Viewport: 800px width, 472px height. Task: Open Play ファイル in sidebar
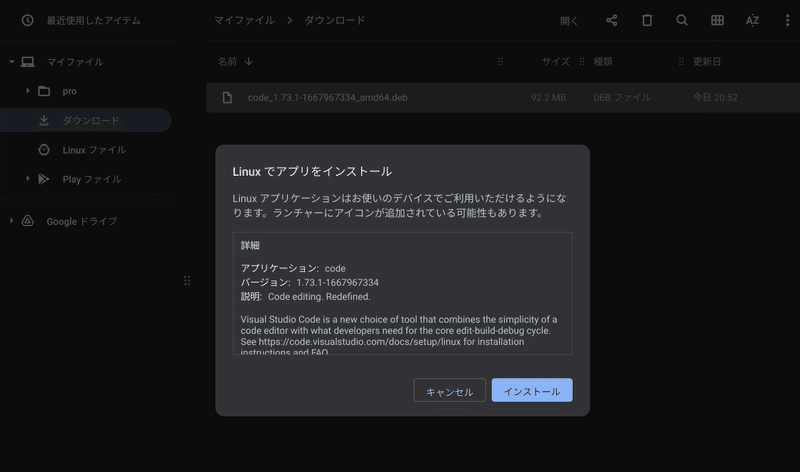click(92, 179)
